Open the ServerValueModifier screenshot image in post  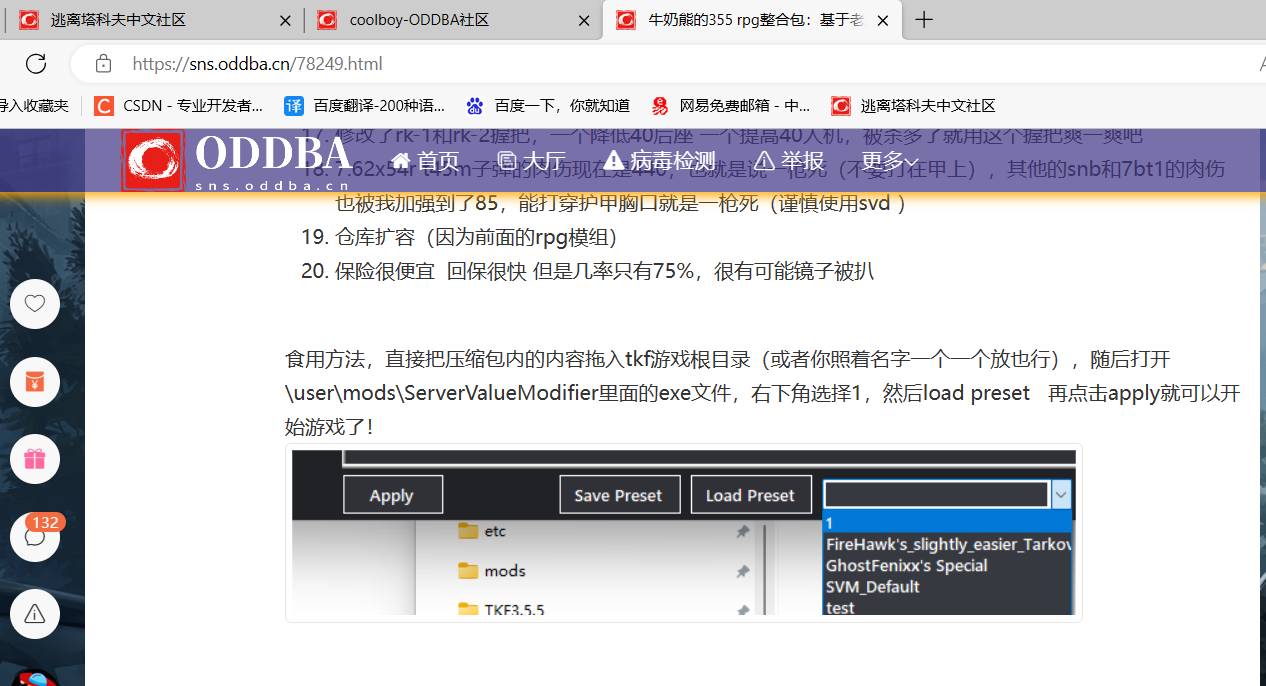pyautogui.click(x=683, y=533)
